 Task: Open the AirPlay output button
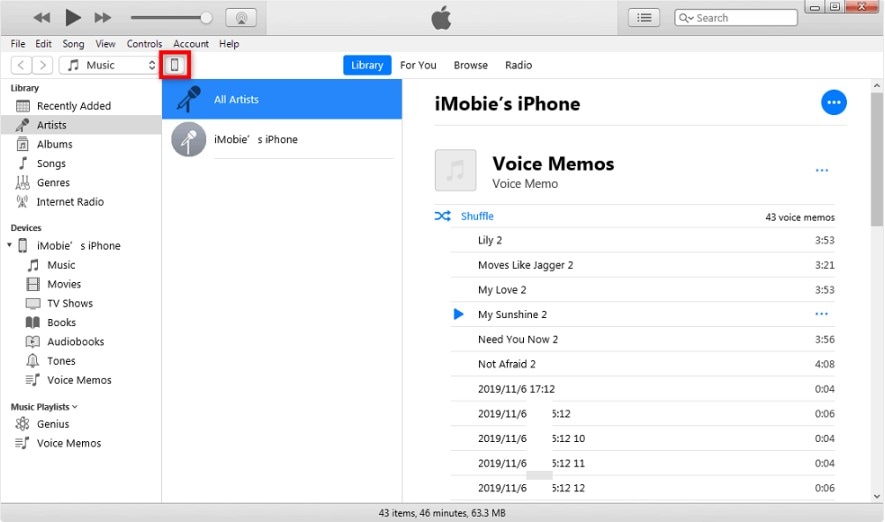pyautogui.click(x=241, y=17)
